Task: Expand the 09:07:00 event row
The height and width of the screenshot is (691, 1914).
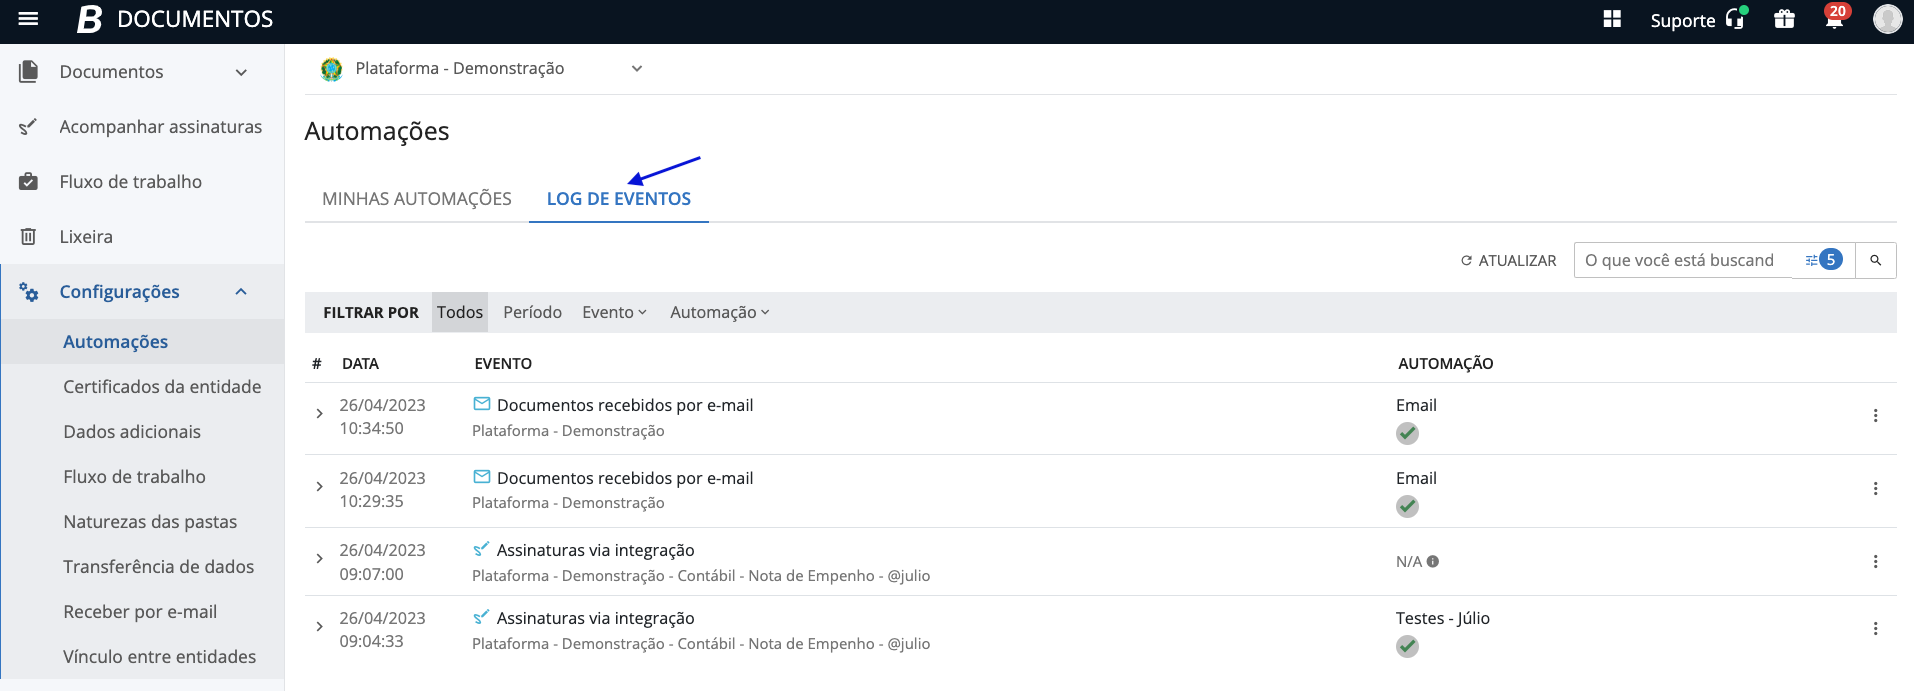Action: (319, 559)
